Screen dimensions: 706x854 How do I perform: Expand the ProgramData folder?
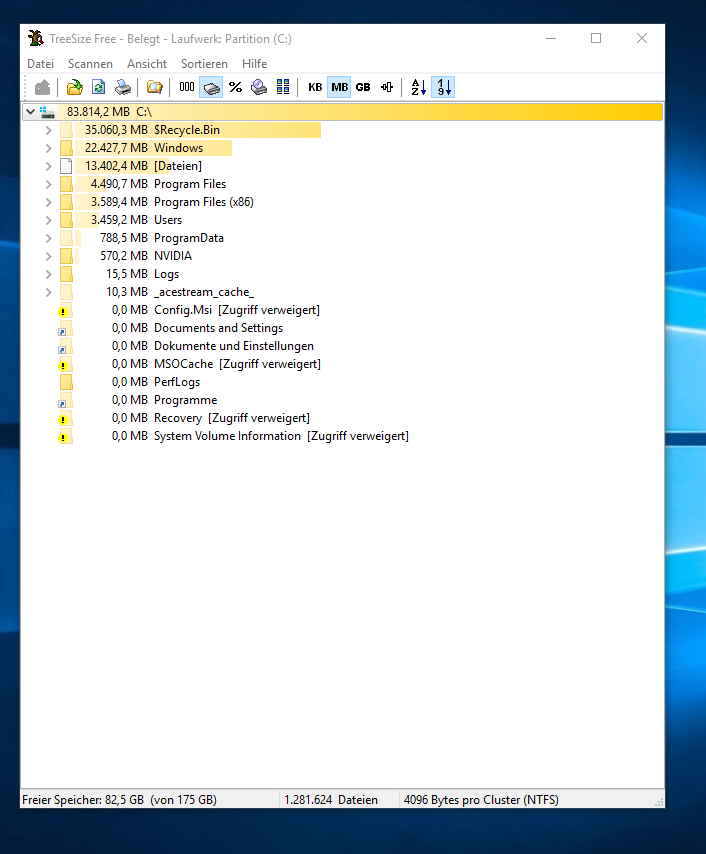48,238
